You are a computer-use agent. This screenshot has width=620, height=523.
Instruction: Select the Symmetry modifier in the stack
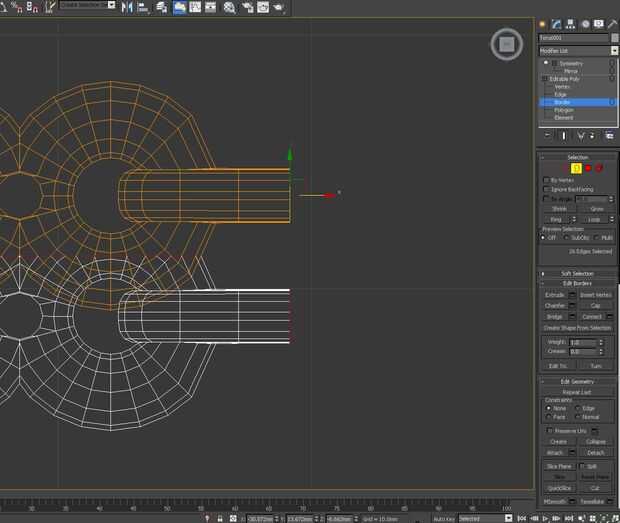pos(571,63)
